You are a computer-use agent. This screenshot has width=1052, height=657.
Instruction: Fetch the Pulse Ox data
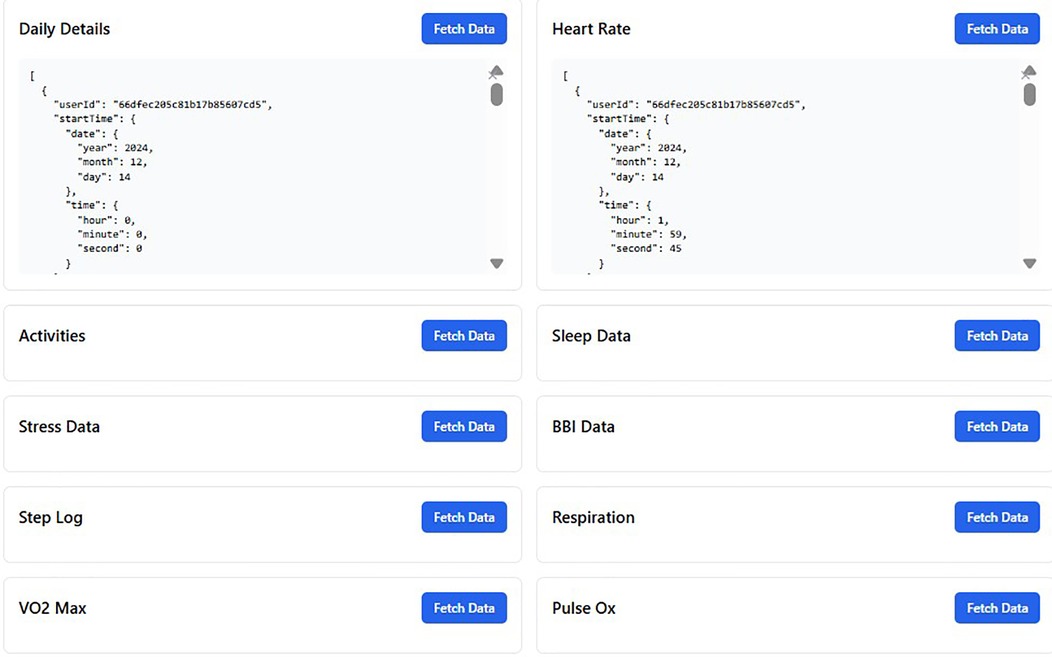point(996,608)
